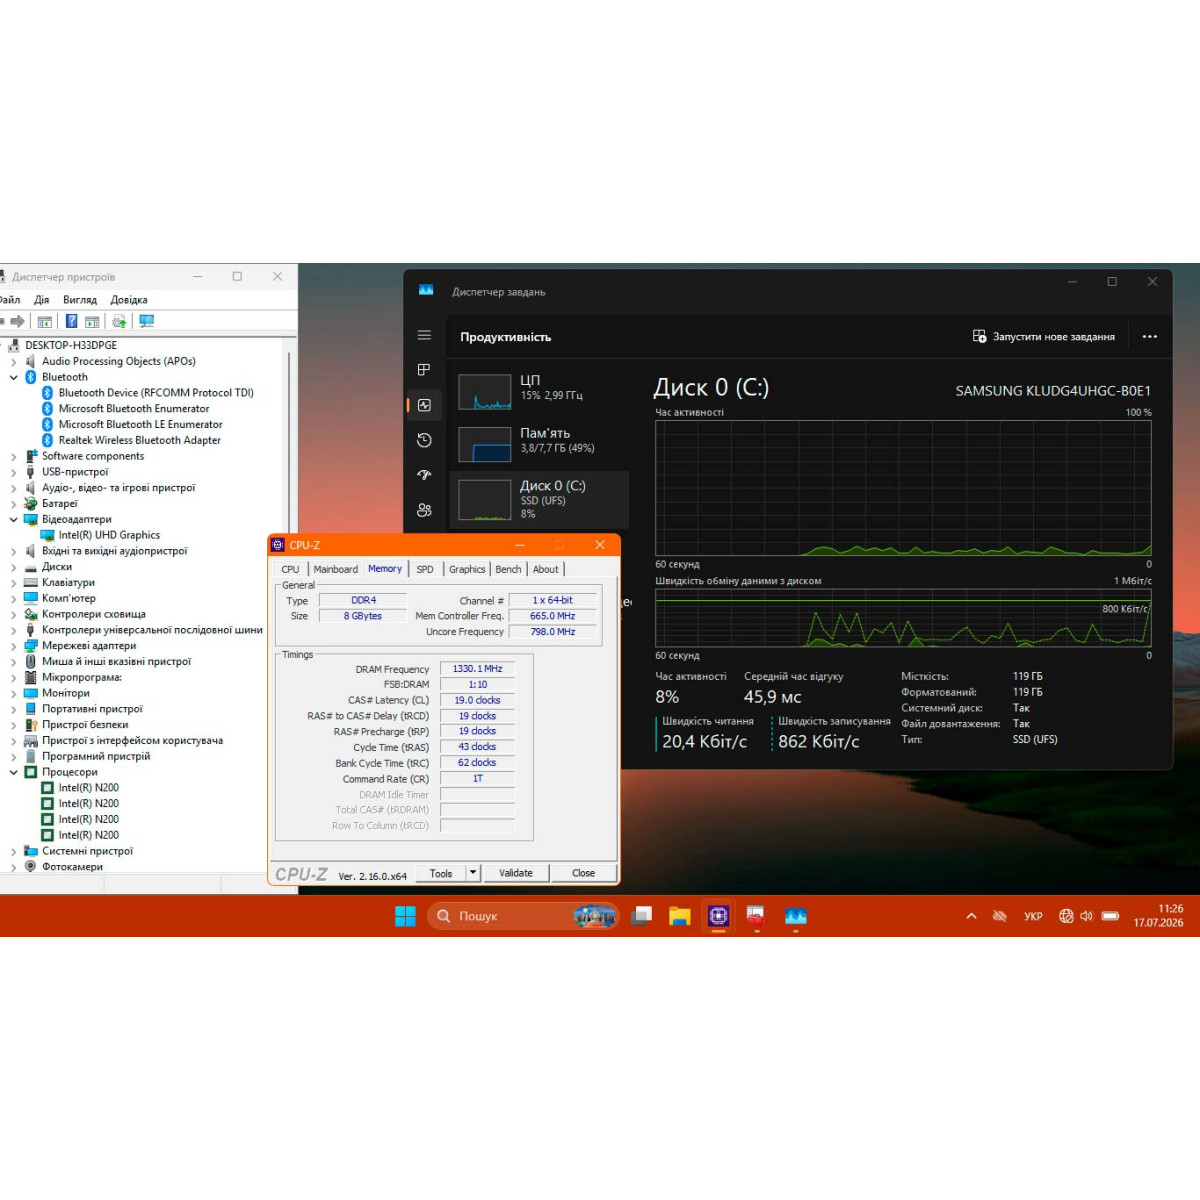1200x1200 pixels.
Task: Expand the Мережеві адаптери node
Action: [x=14, y=646]
